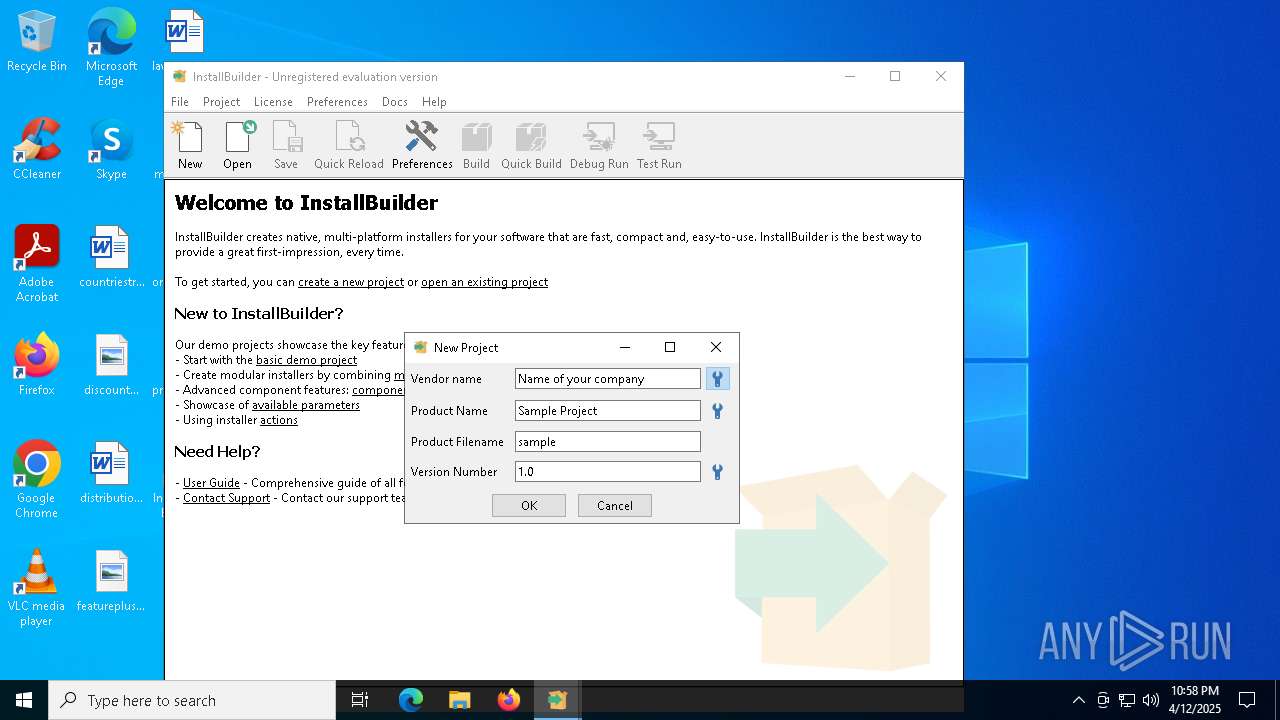Follow the 'create a new project' link
Image resolution: width=1280 pixels, height=720 pixels.
(351, 283)
